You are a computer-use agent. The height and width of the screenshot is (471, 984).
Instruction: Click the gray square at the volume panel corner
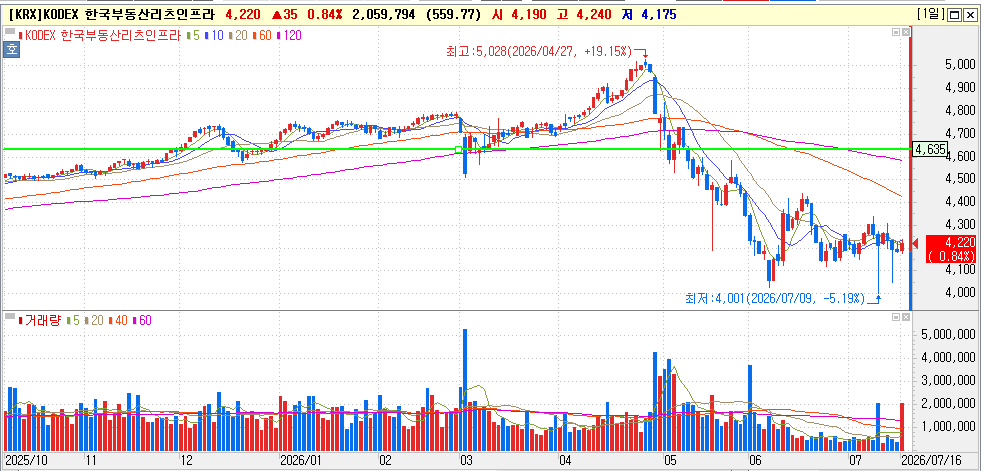[9, 315]
